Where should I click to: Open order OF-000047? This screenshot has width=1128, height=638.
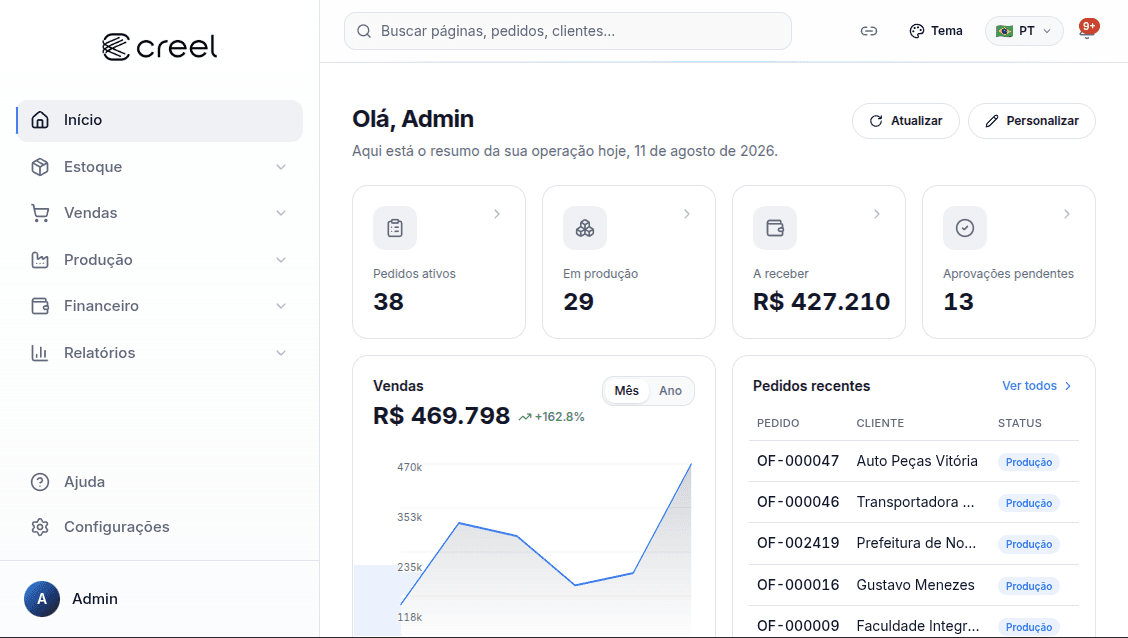pyautogui.click(x=798, y=461)
